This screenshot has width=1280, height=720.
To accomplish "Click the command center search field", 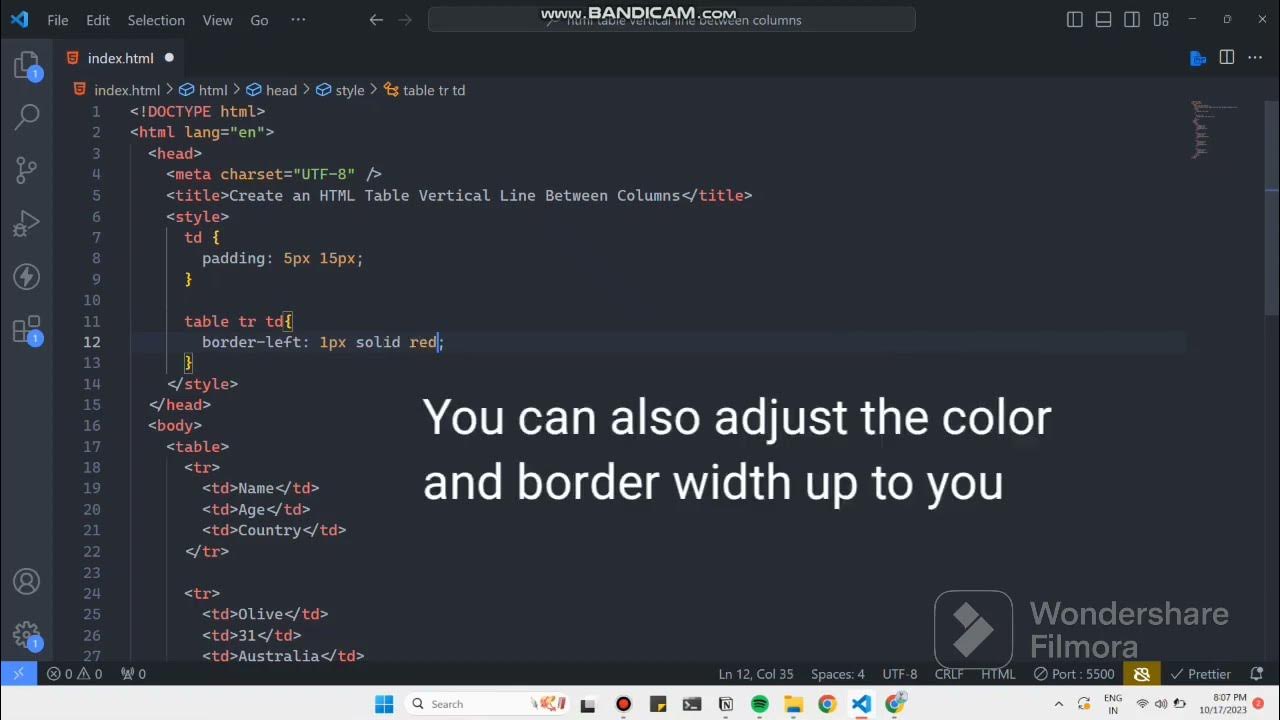I will click(671, 19).
